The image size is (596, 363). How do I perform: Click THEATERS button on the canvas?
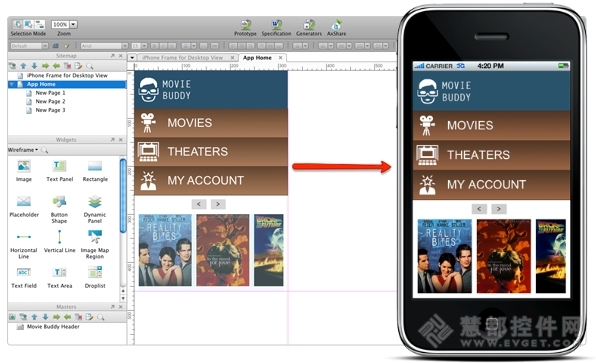pos(211,152)
